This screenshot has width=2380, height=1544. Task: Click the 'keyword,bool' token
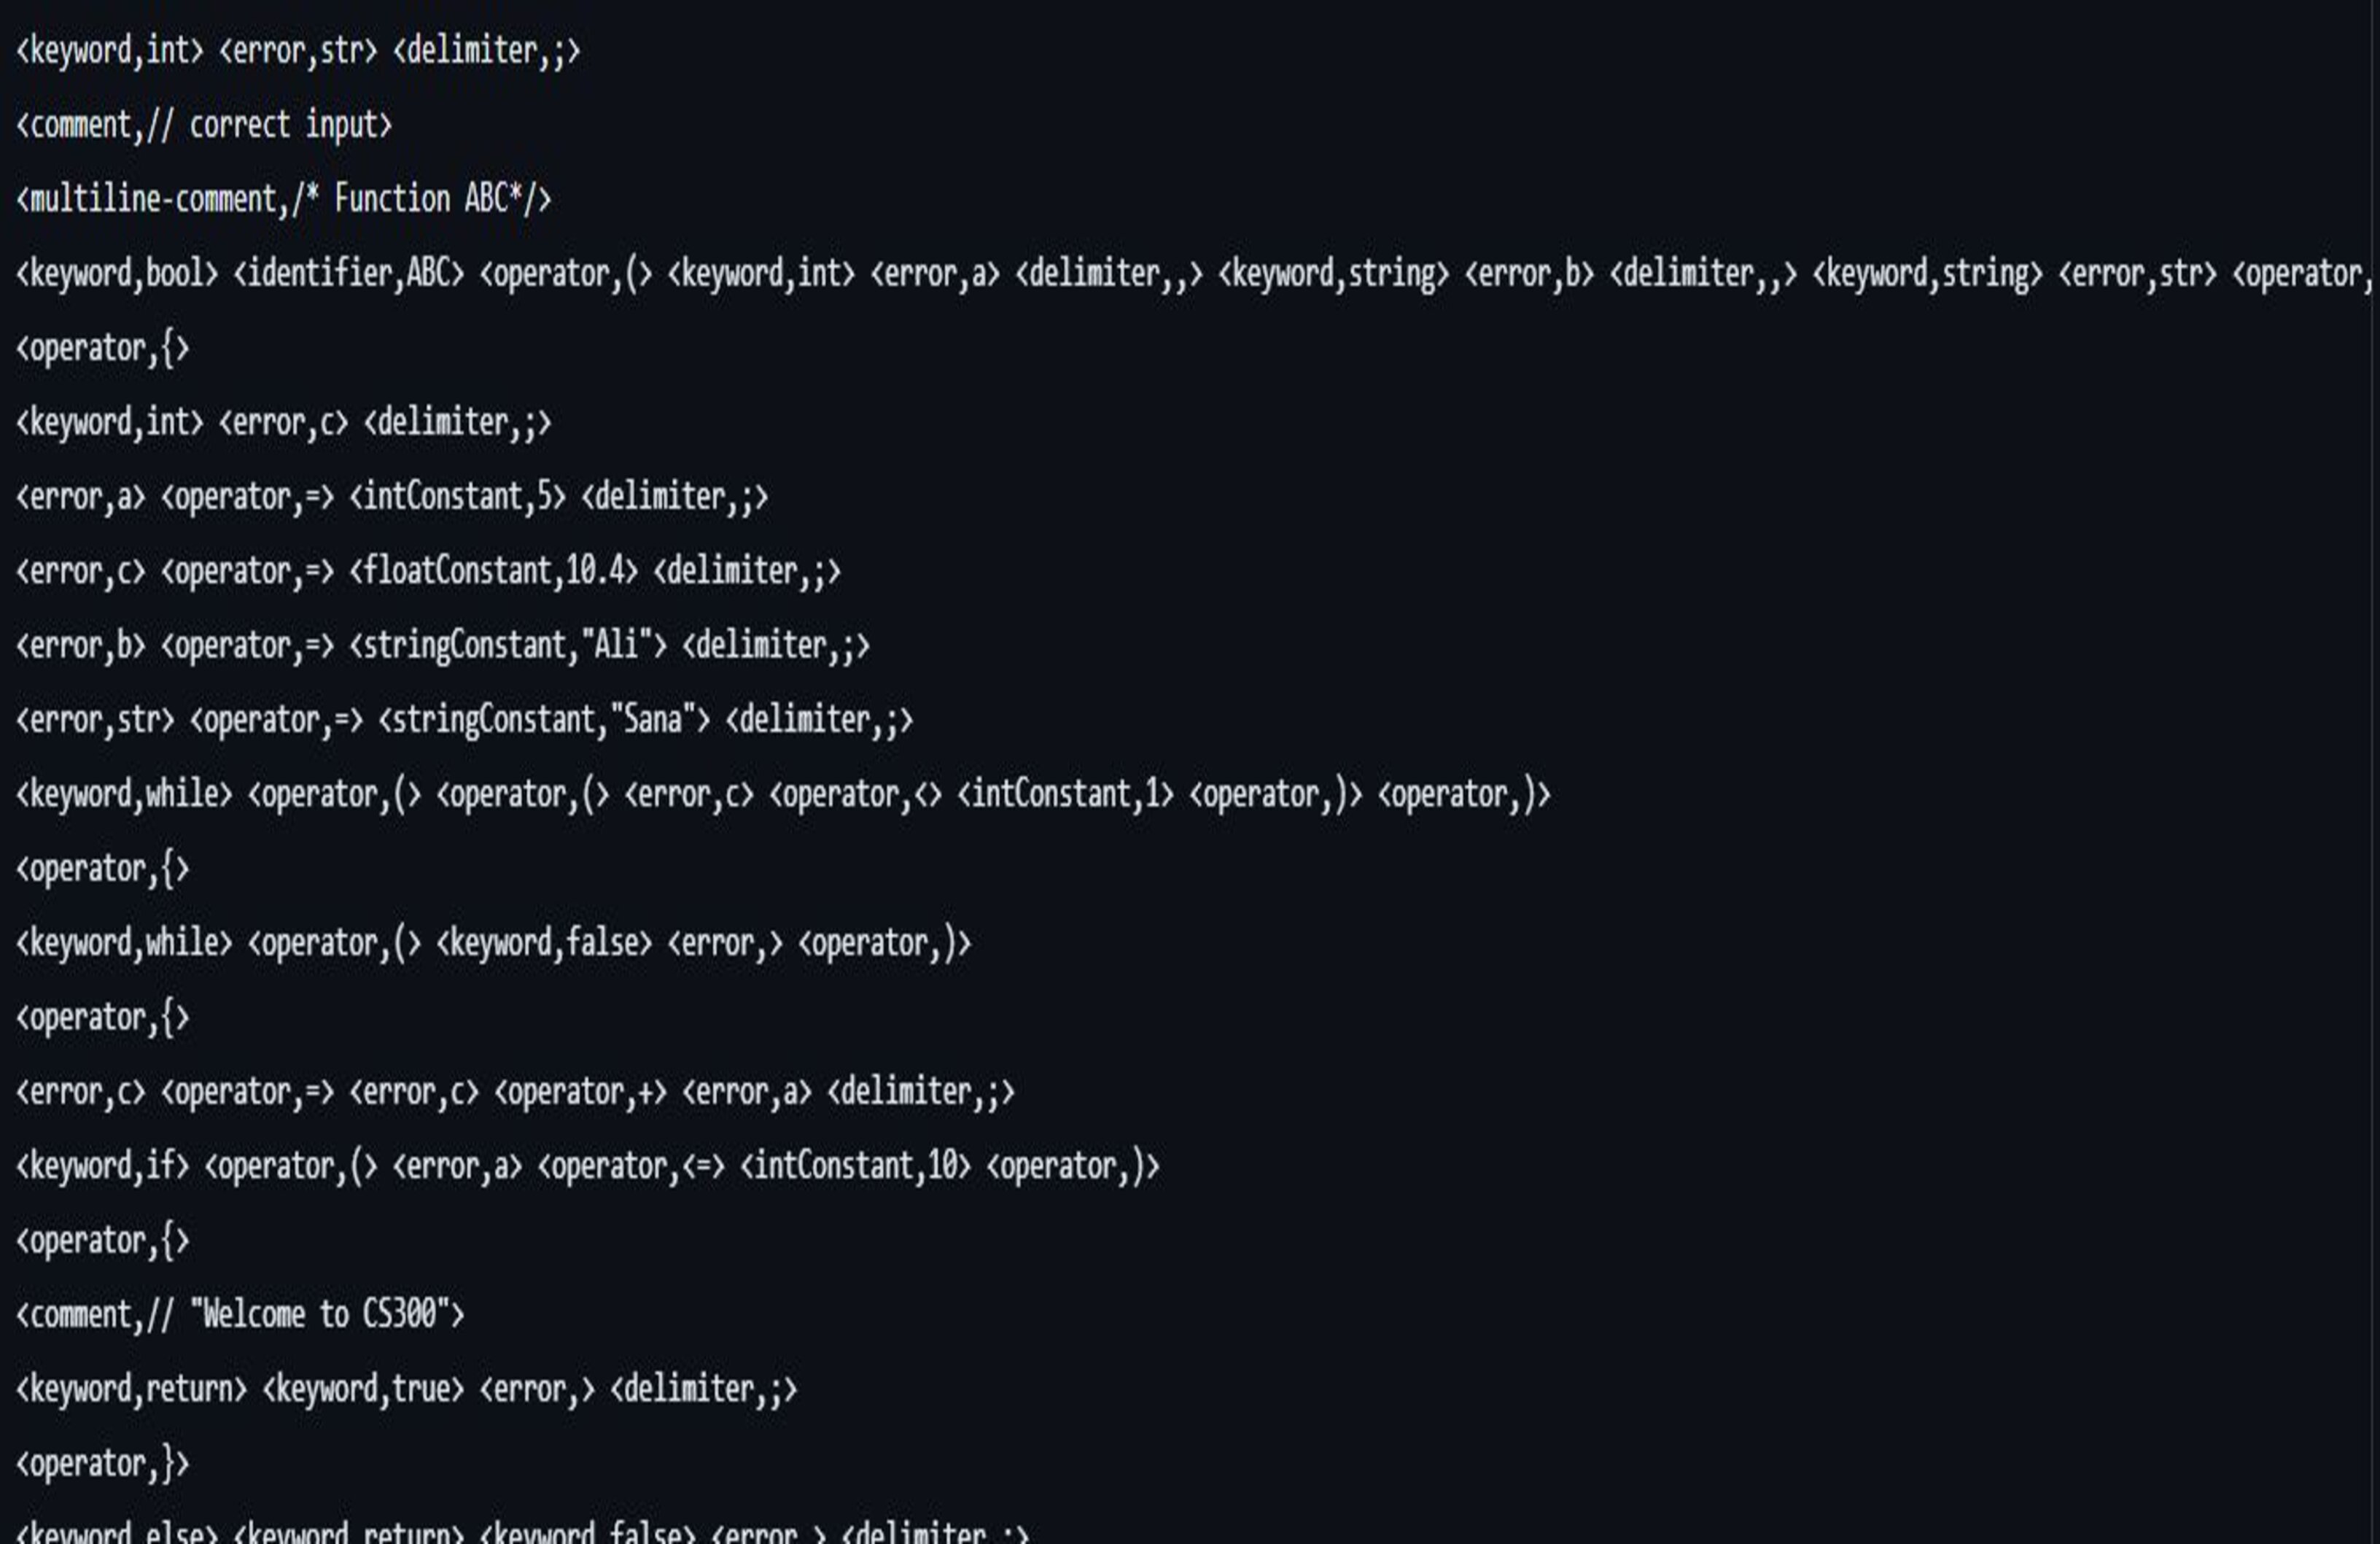tap(117, 273)
